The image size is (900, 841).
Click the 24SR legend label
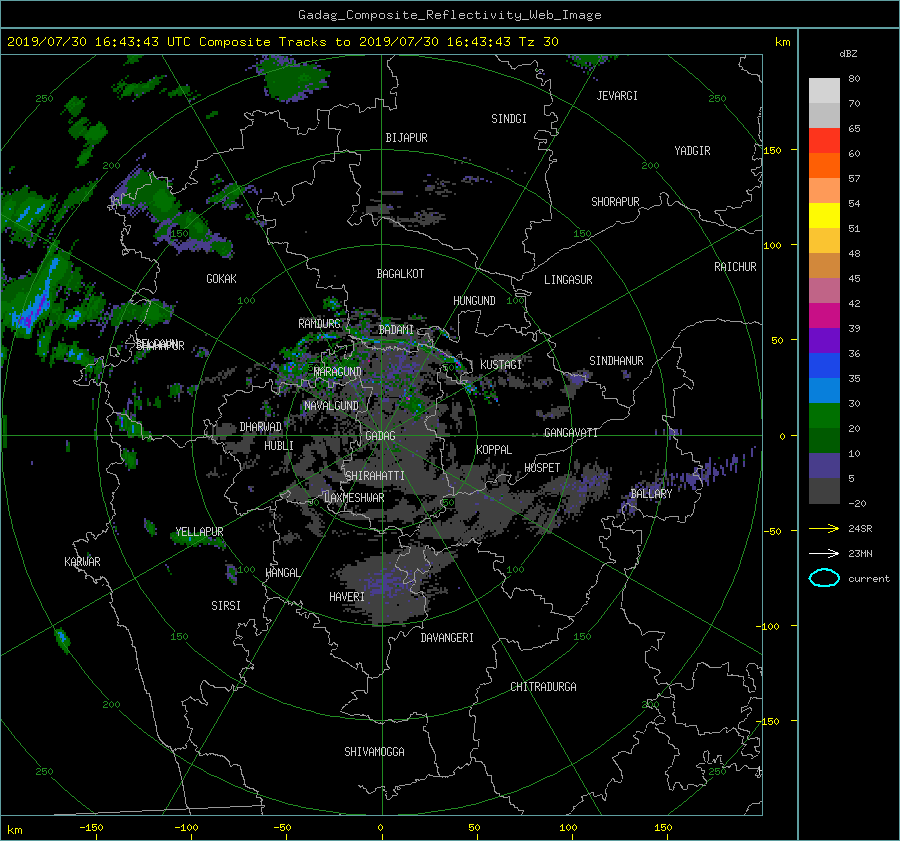860,529
